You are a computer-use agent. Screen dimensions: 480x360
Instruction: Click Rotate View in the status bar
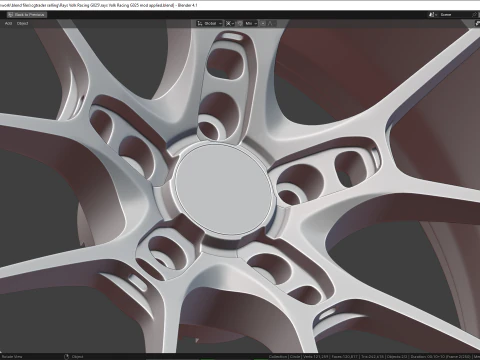pyautogui.click(x=12, y=356)
